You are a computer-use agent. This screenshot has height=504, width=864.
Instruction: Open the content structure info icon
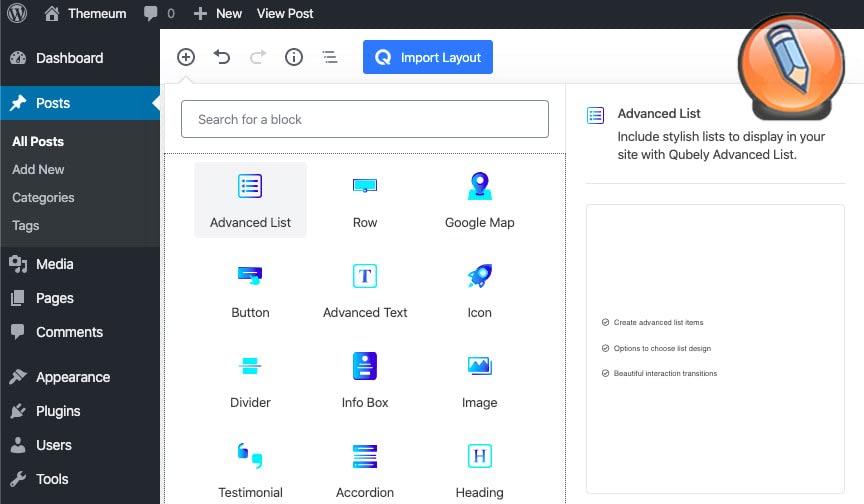click(x=294, y=57)
